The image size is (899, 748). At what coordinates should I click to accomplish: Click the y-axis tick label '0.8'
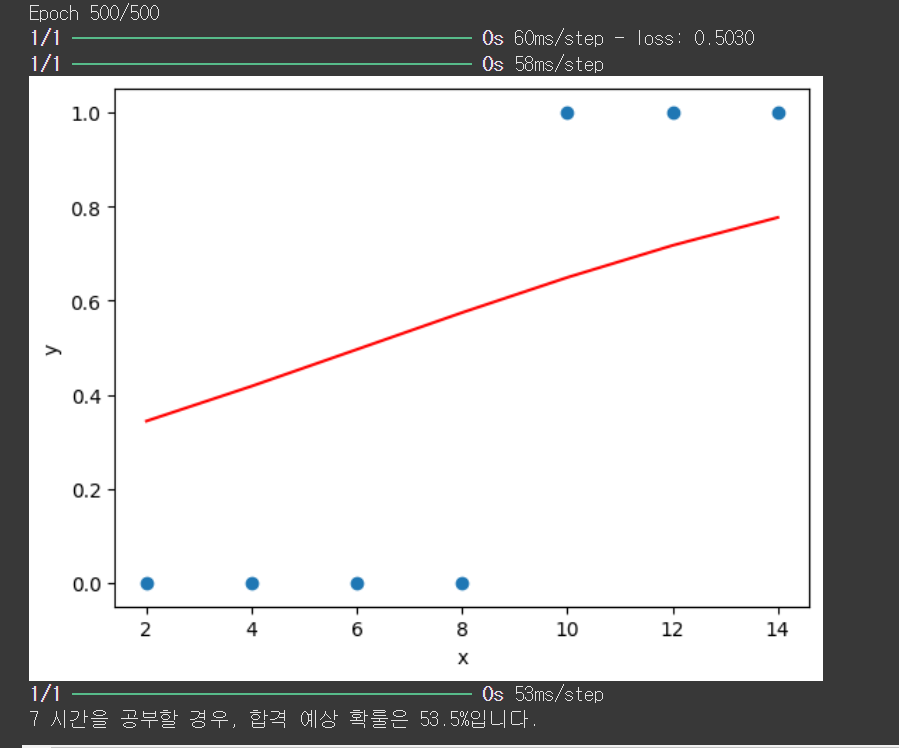(85, 209)
